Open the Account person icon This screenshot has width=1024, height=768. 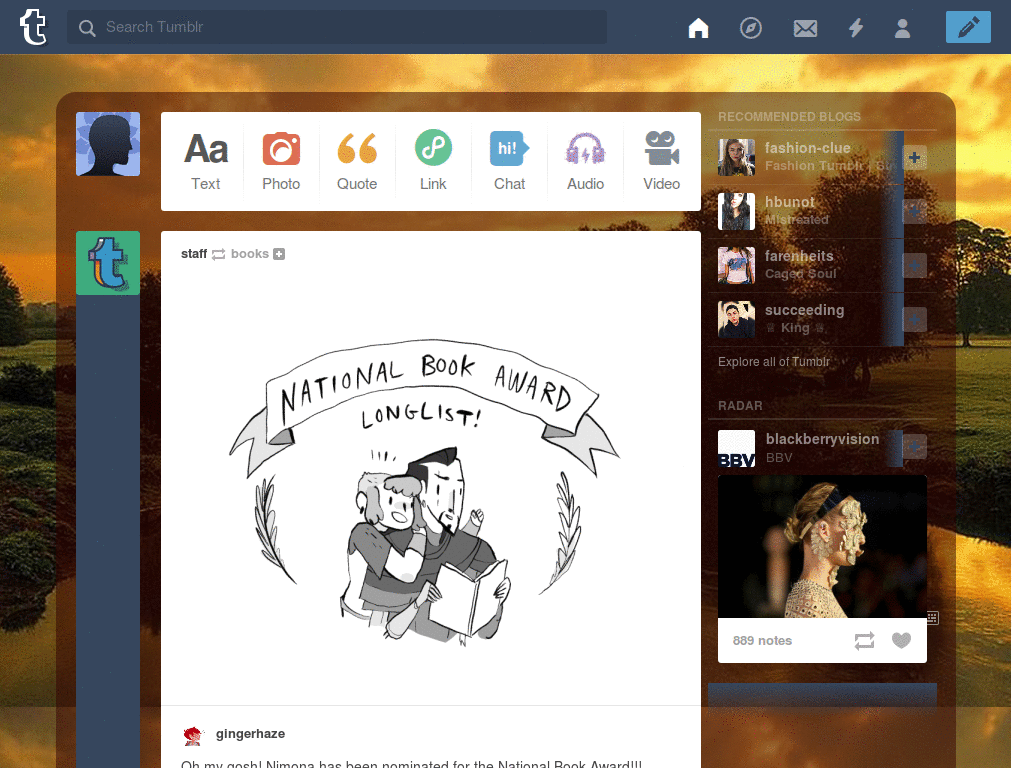coord(903,28)
